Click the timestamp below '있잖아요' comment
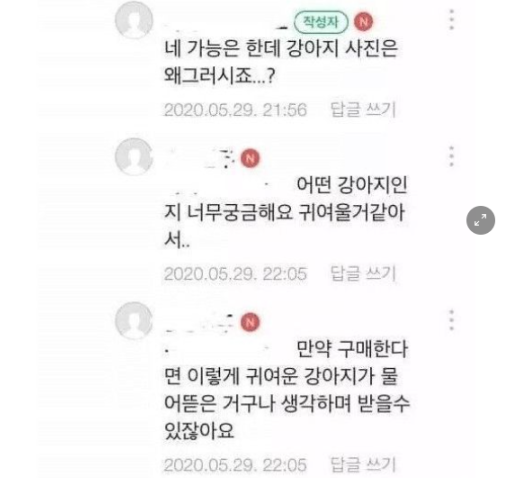The image size is (511, 478). pyautogui.click(x=235, y=465)
